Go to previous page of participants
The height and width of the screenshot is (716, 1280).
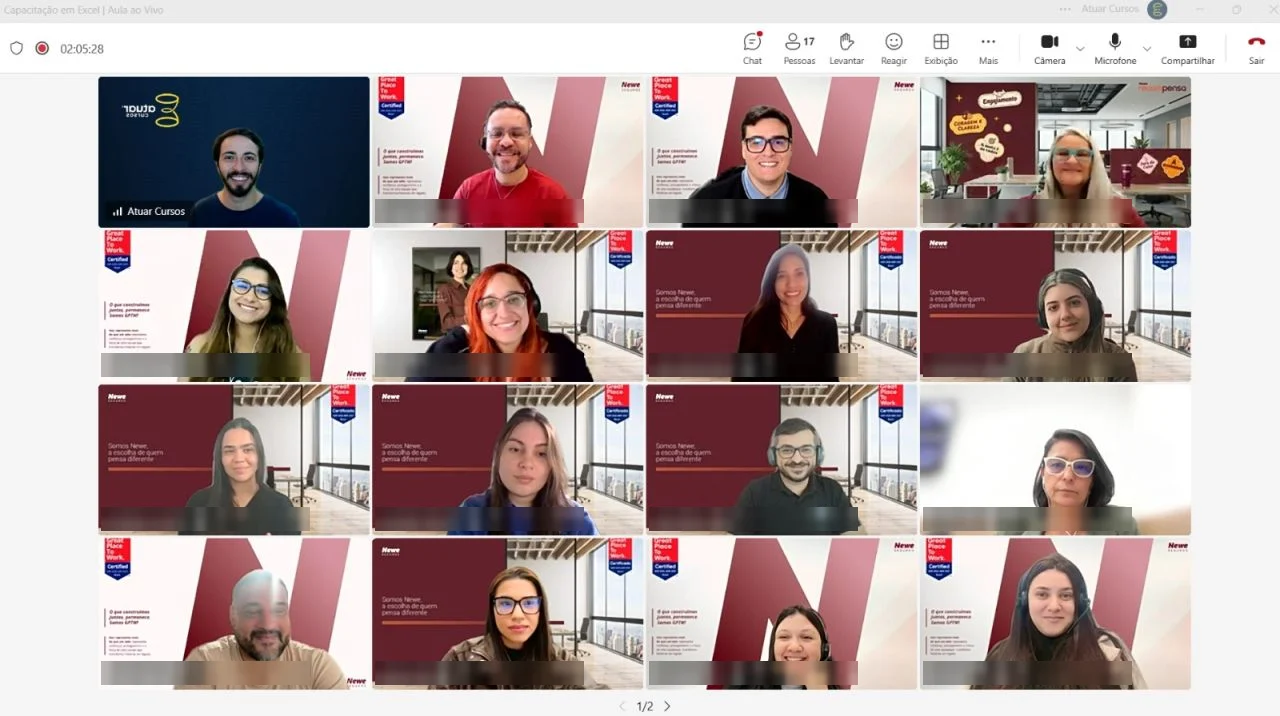coord(622,706)
